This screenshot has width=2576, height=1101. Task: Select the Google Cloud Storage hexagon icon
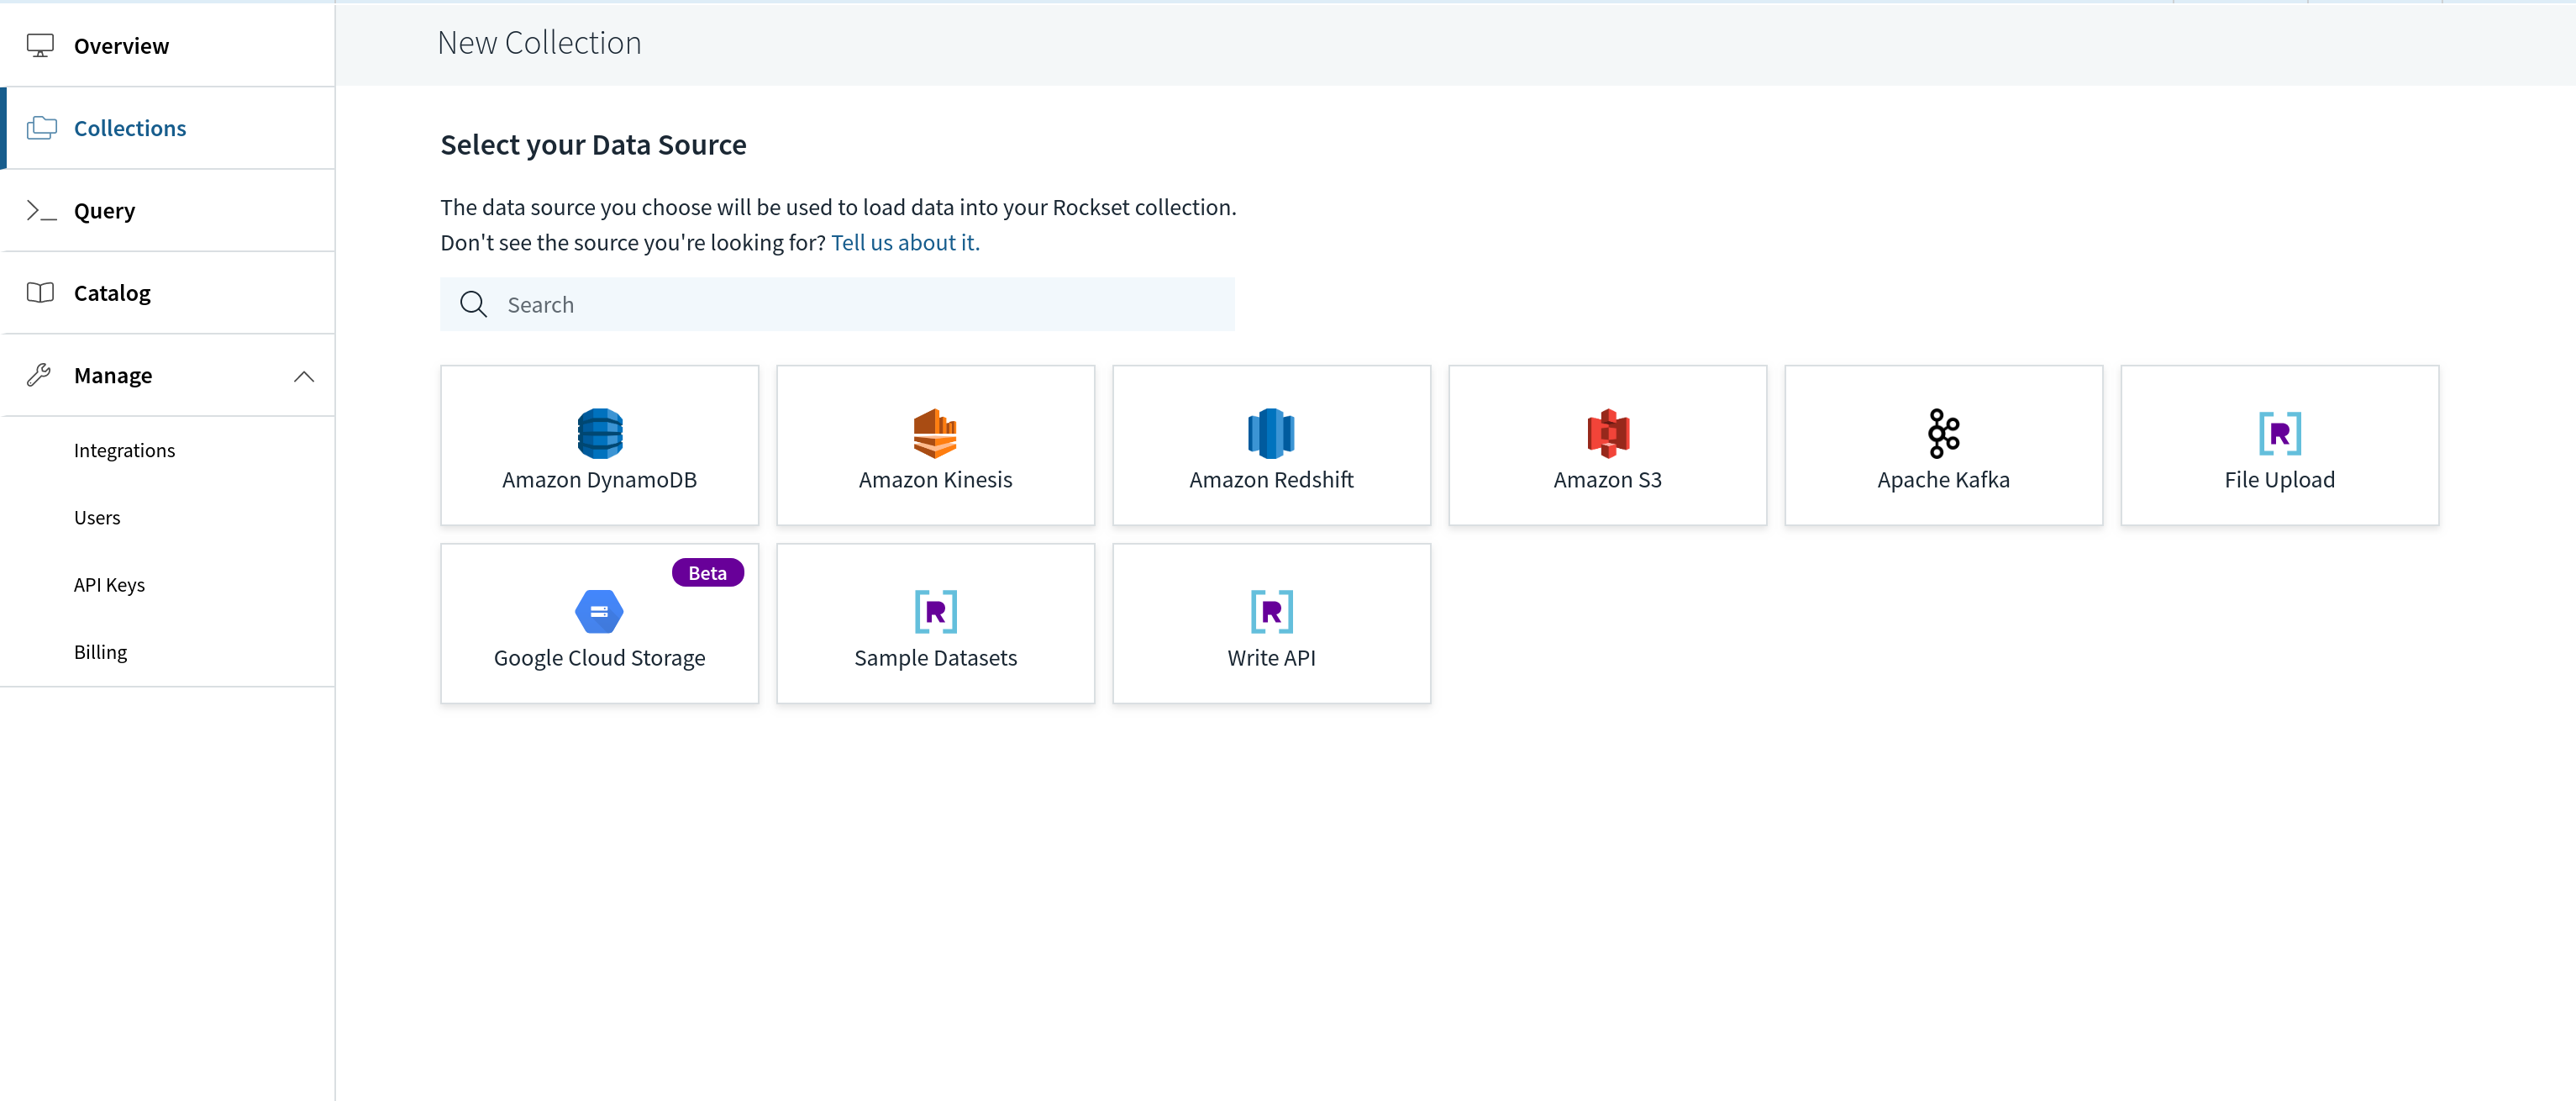click(600, 611)
